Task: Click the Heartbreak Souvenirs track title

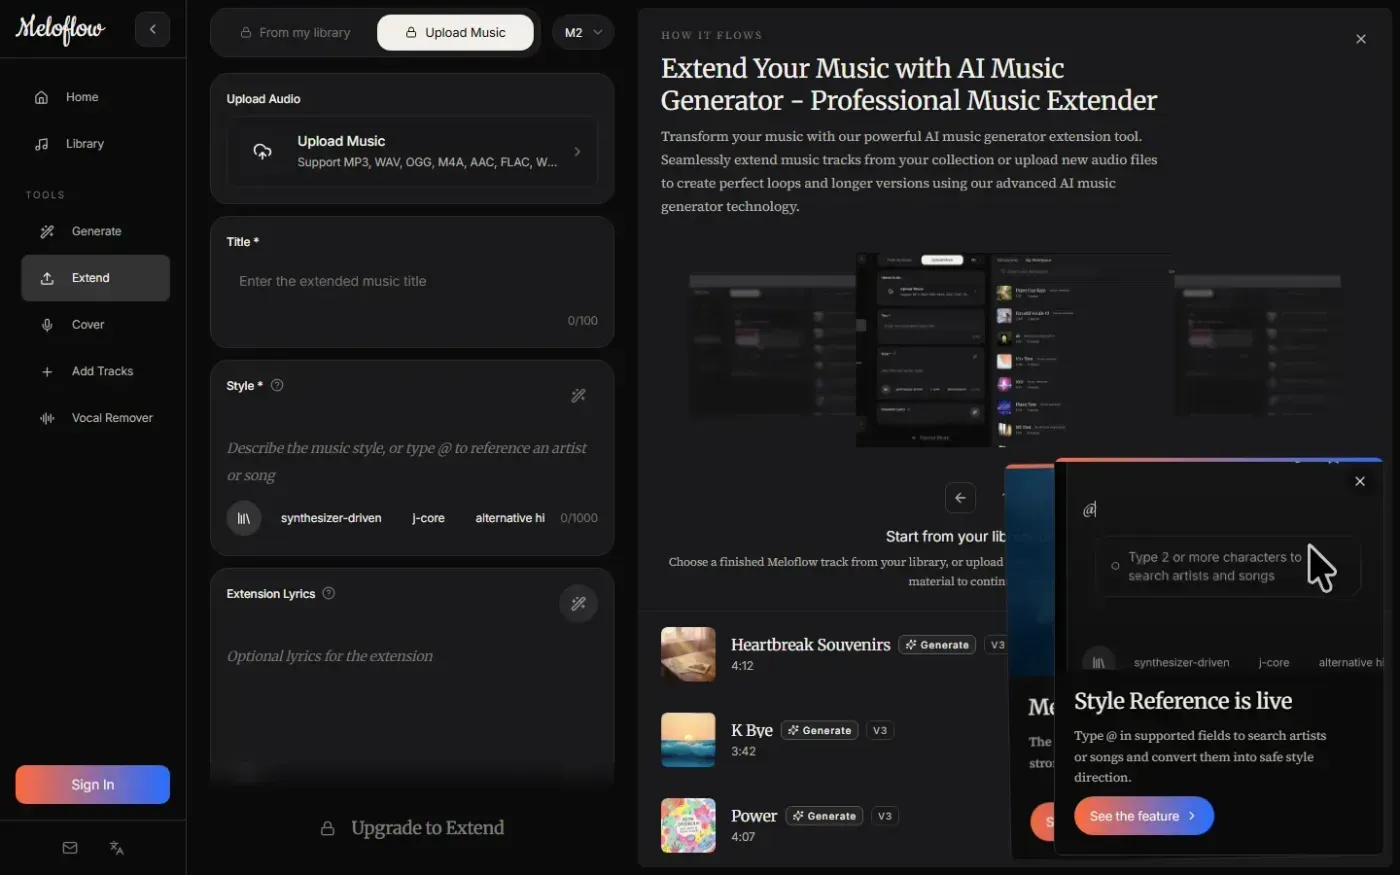Action: point(811,645)
